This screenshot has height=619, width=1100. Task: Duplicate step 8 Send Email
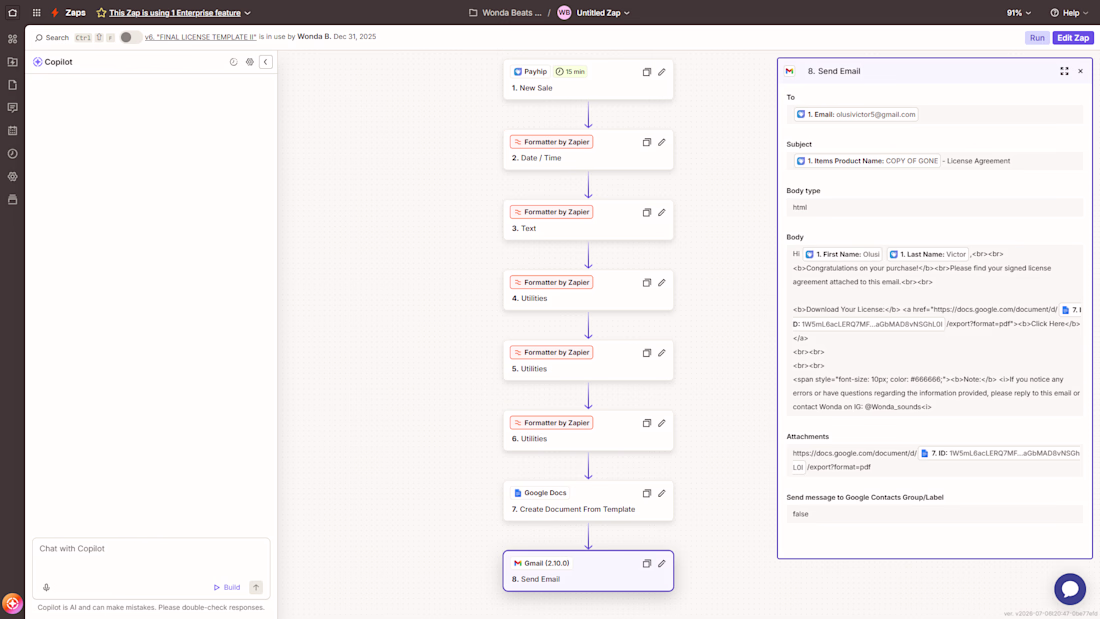tap(647, 563)
